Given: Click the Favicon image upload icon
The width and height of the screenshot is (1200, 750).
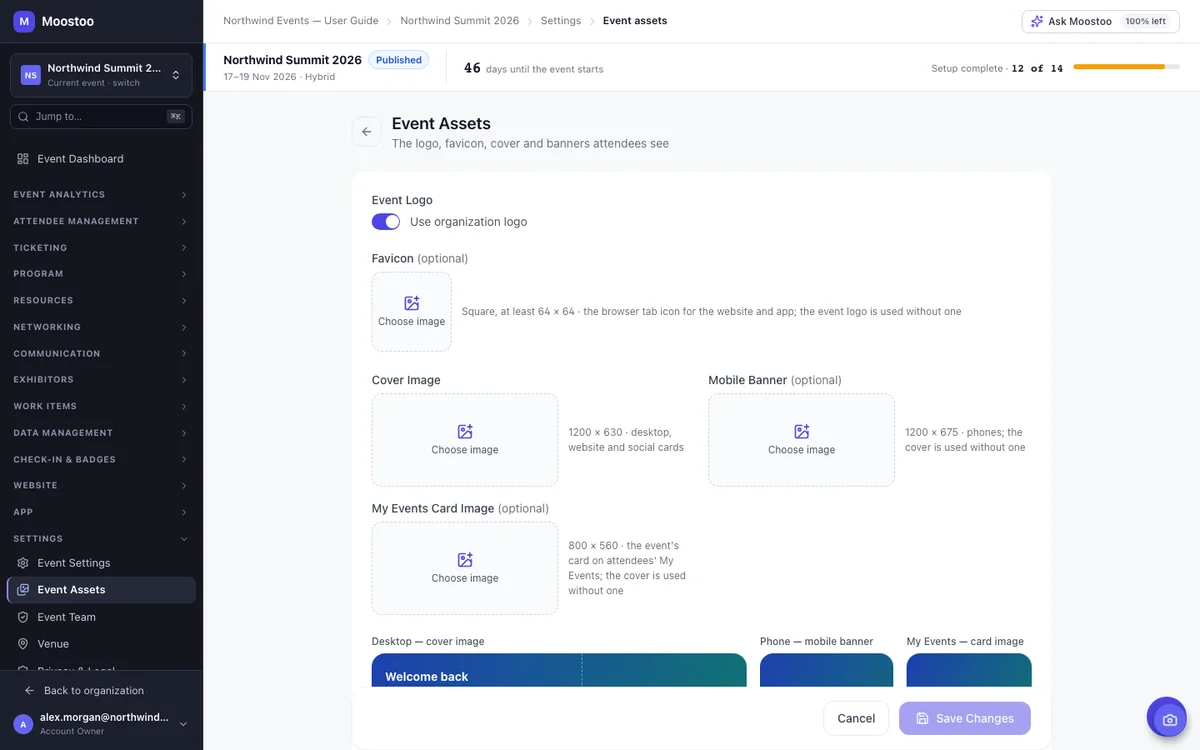Looking at the screenshot, I should pyautogui.click(x=412, y=303).
